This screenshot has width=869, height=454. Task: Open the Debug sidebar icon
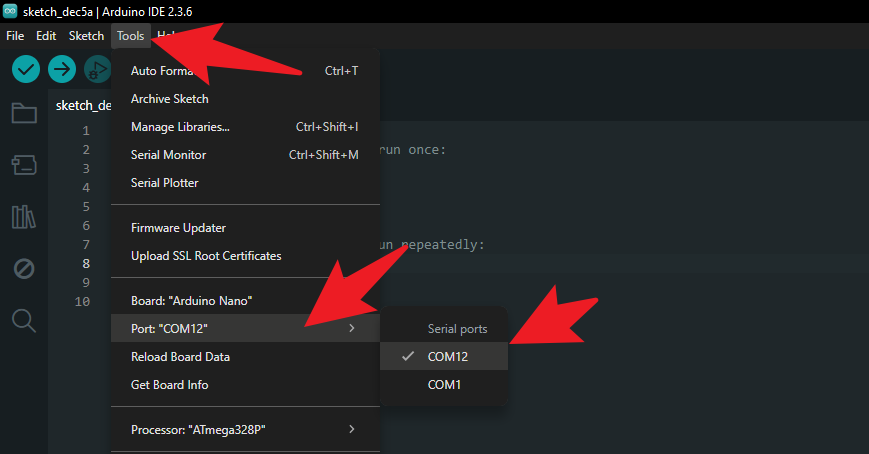[x=24, y=269]
